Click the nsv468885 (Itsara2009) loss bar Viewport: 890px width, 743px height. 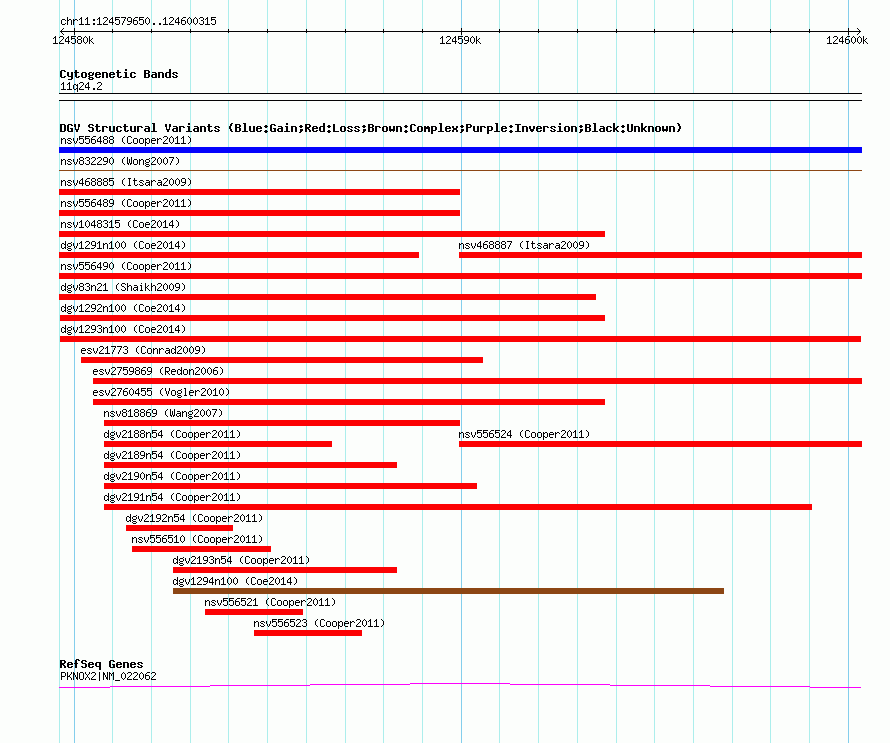point(259,192)
